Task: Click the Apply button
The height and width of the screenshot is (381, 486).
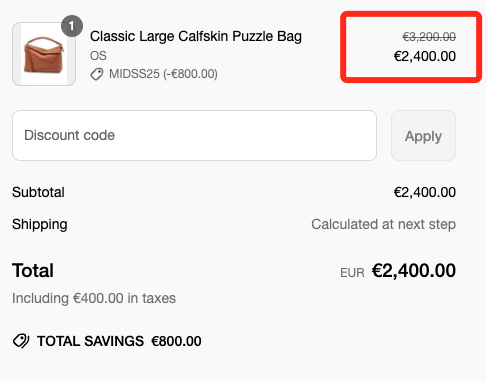Action: (423, 136)
